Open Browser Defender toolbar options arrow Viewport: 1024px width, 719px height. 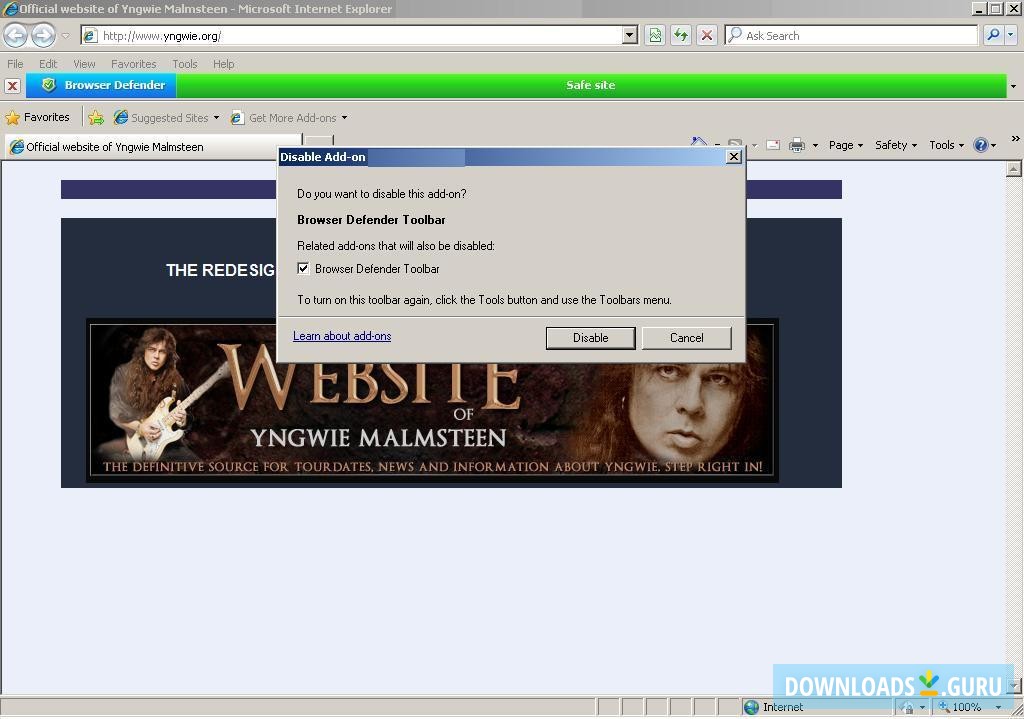[x=1013, y=86]
